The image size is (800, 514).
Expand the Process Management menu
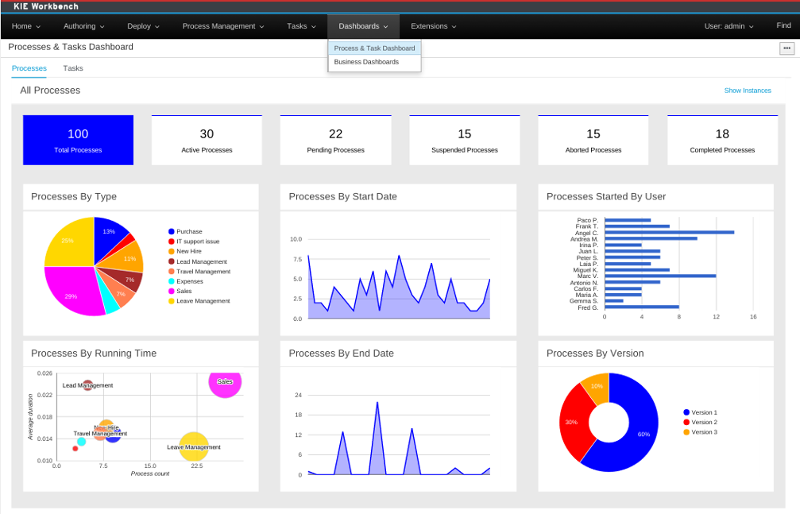pos(223,26)
